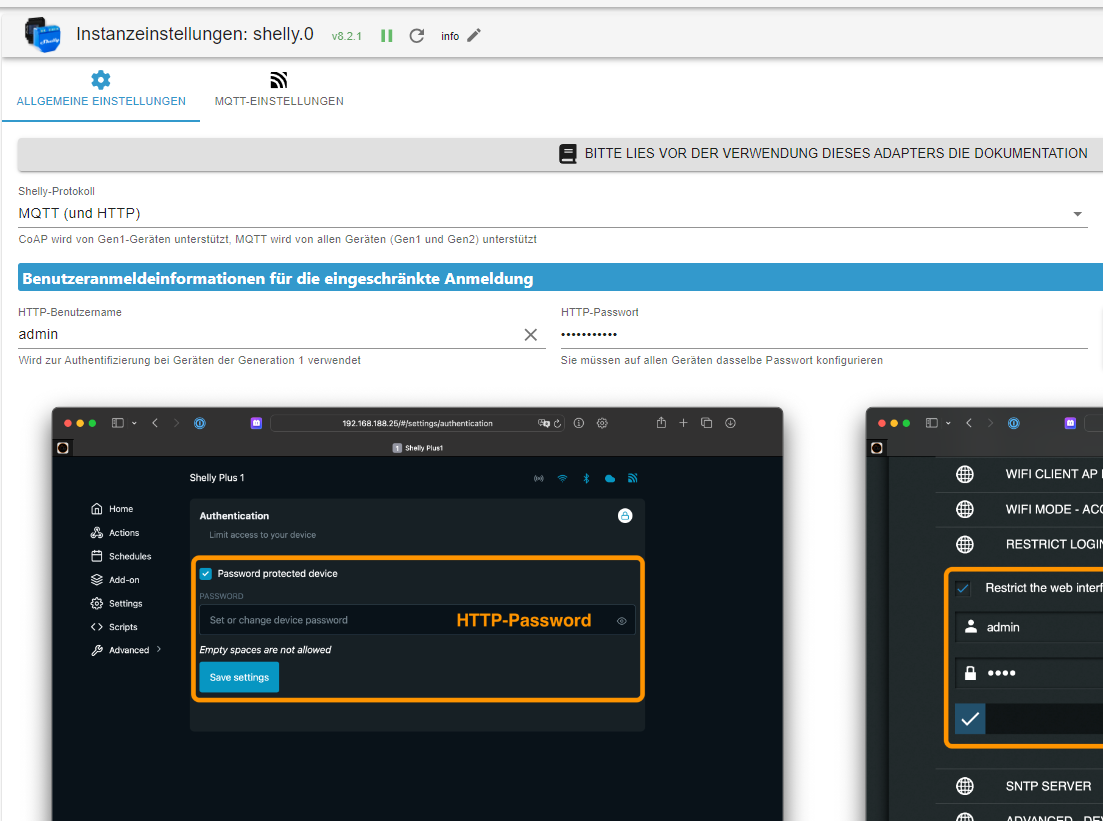Viewport: 1103px width, 821px height.
Task: Show tab overview in browser toolbar
Action: pyautogui.click(x=706, y=423)
